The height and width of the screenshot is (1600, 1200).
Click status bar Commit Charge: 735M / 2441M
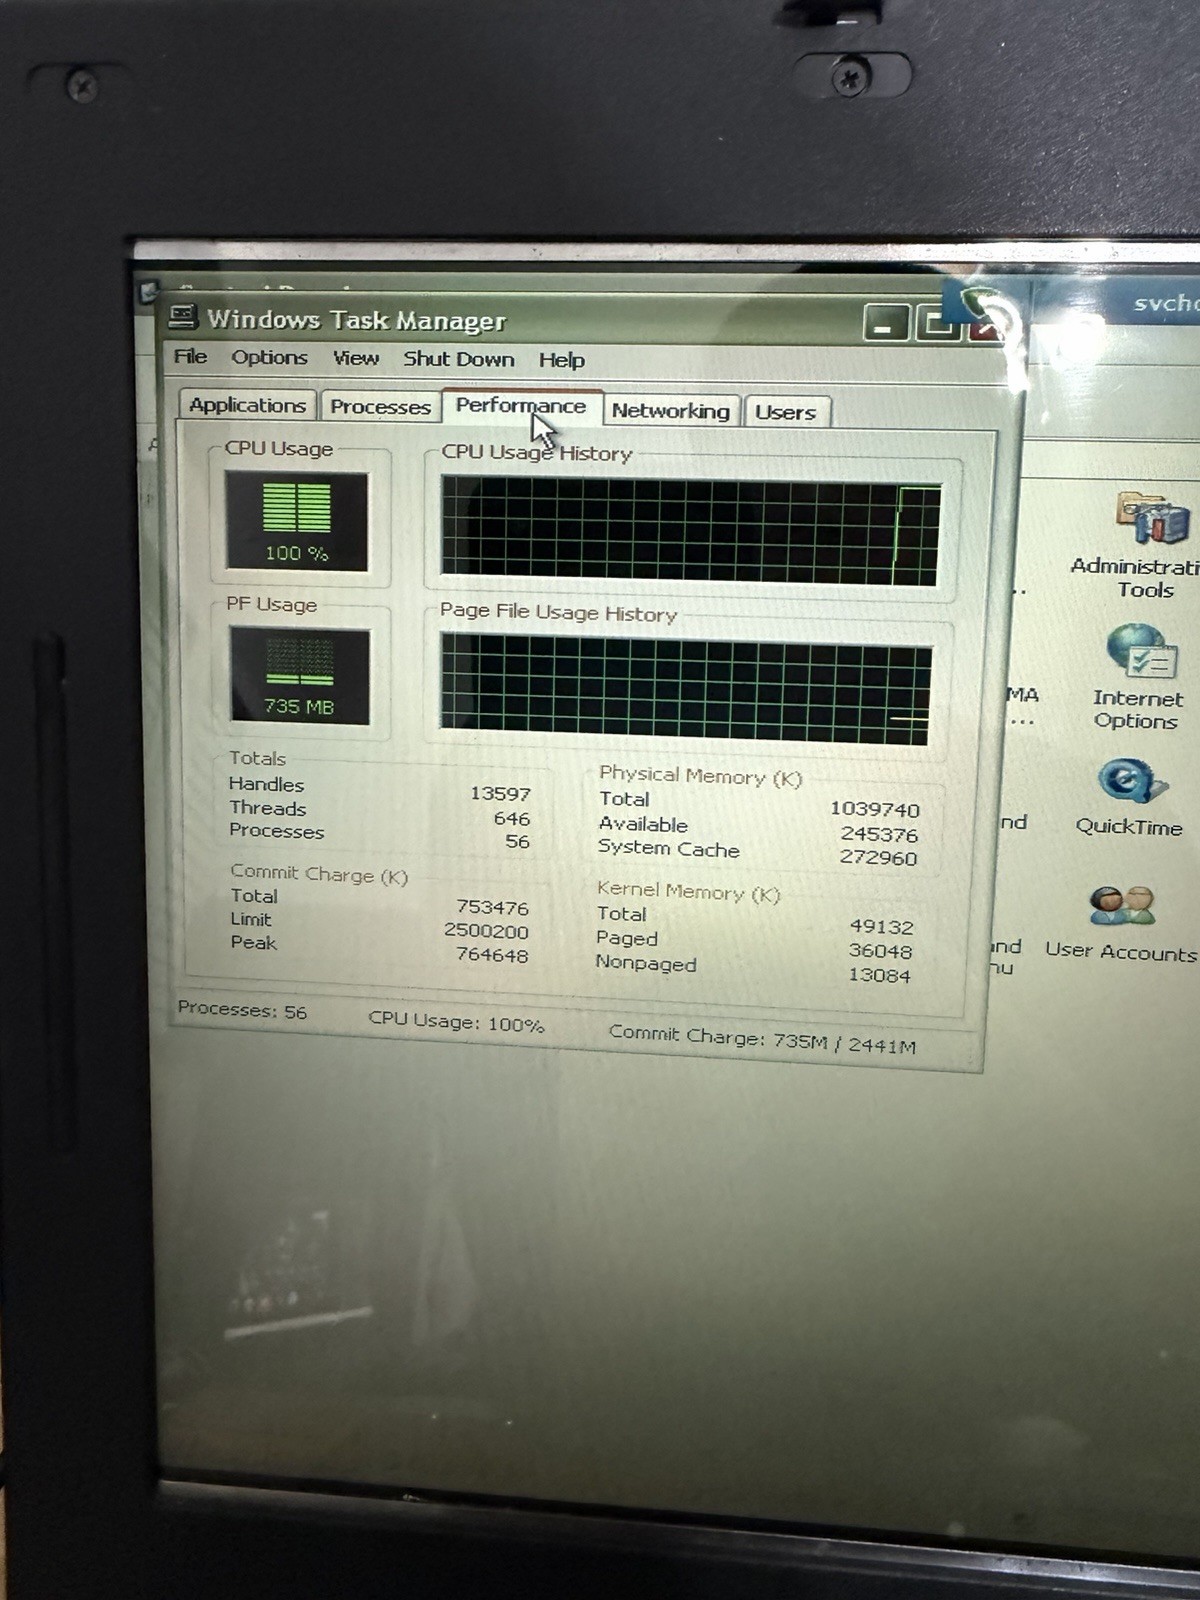762,1039
